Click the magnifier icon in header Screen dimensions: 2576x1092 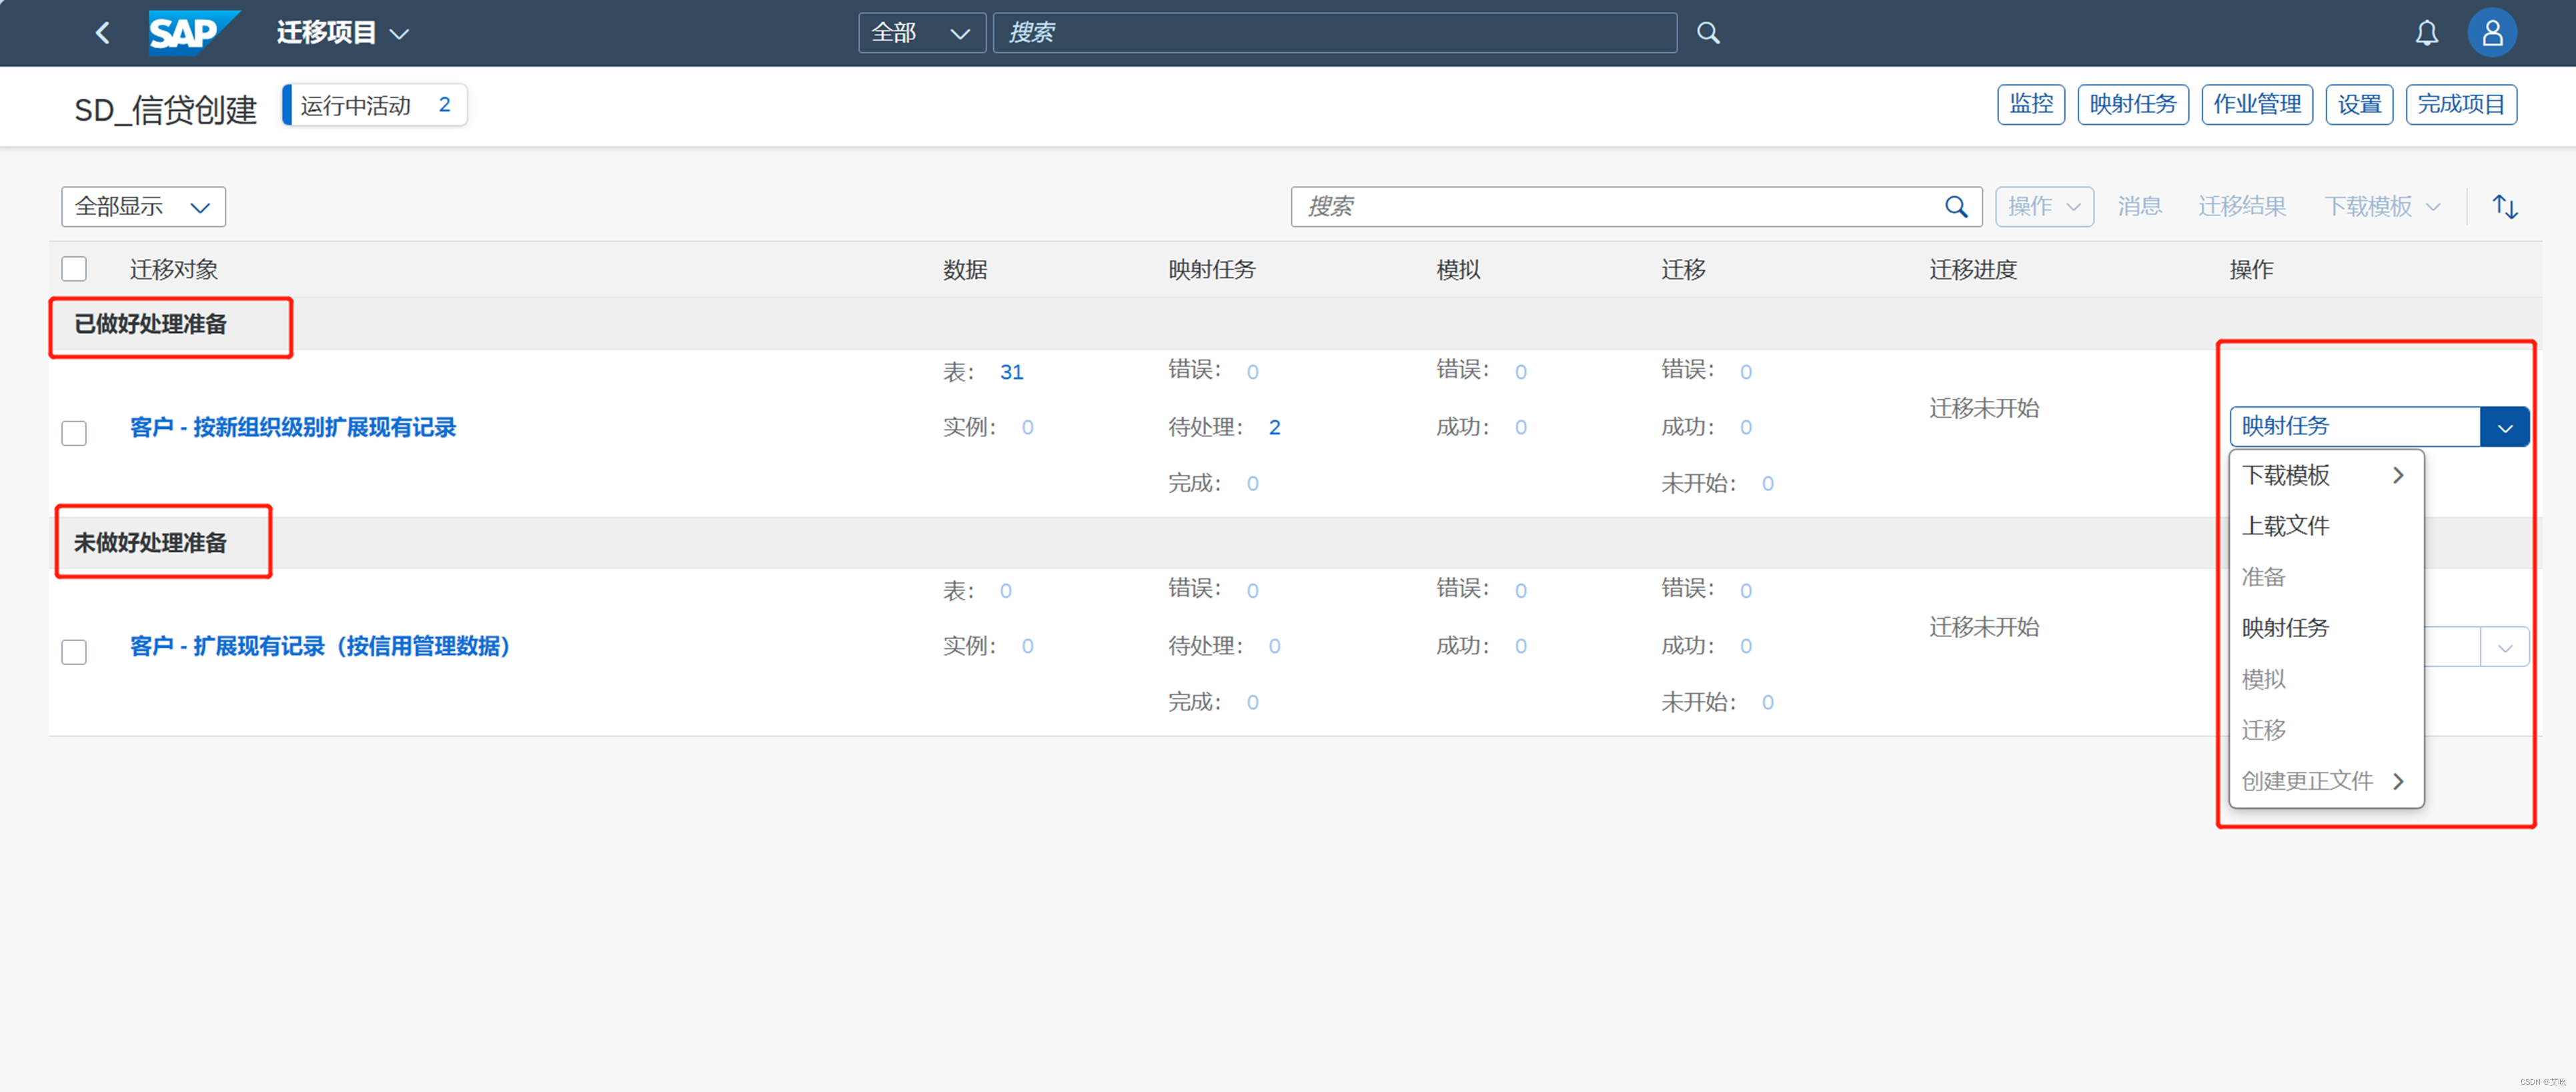pos(1708,33)
